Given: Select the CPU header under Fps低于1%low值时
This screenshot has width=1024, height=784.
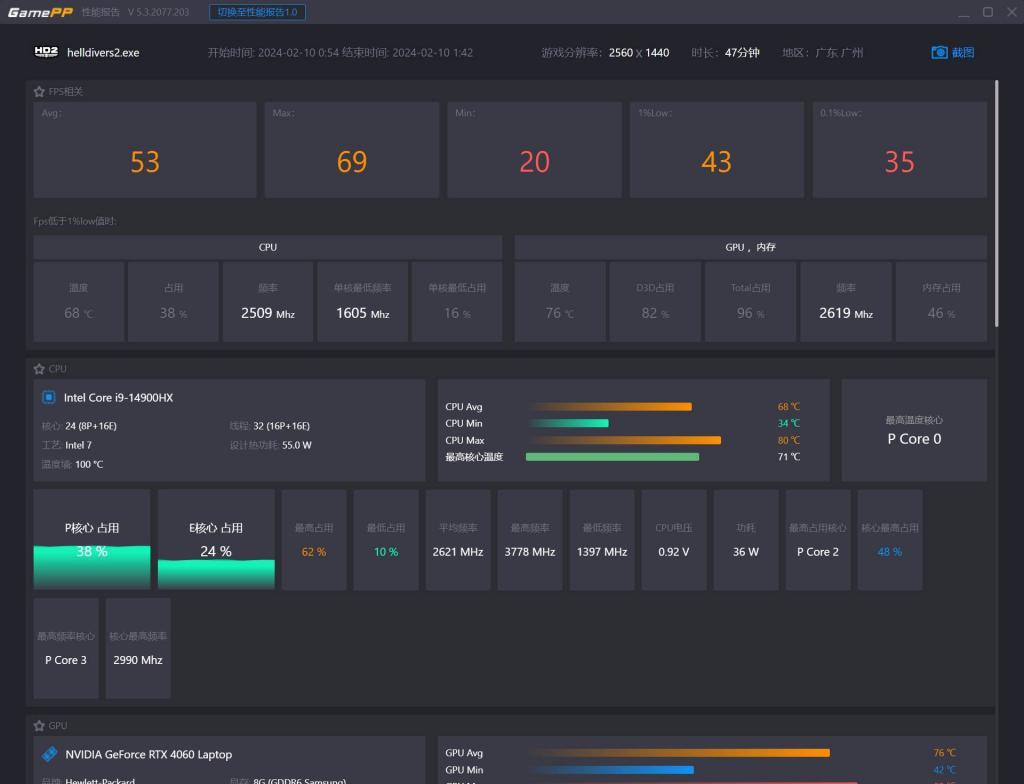Looking at the screenshot, I should tap(268, 247).
